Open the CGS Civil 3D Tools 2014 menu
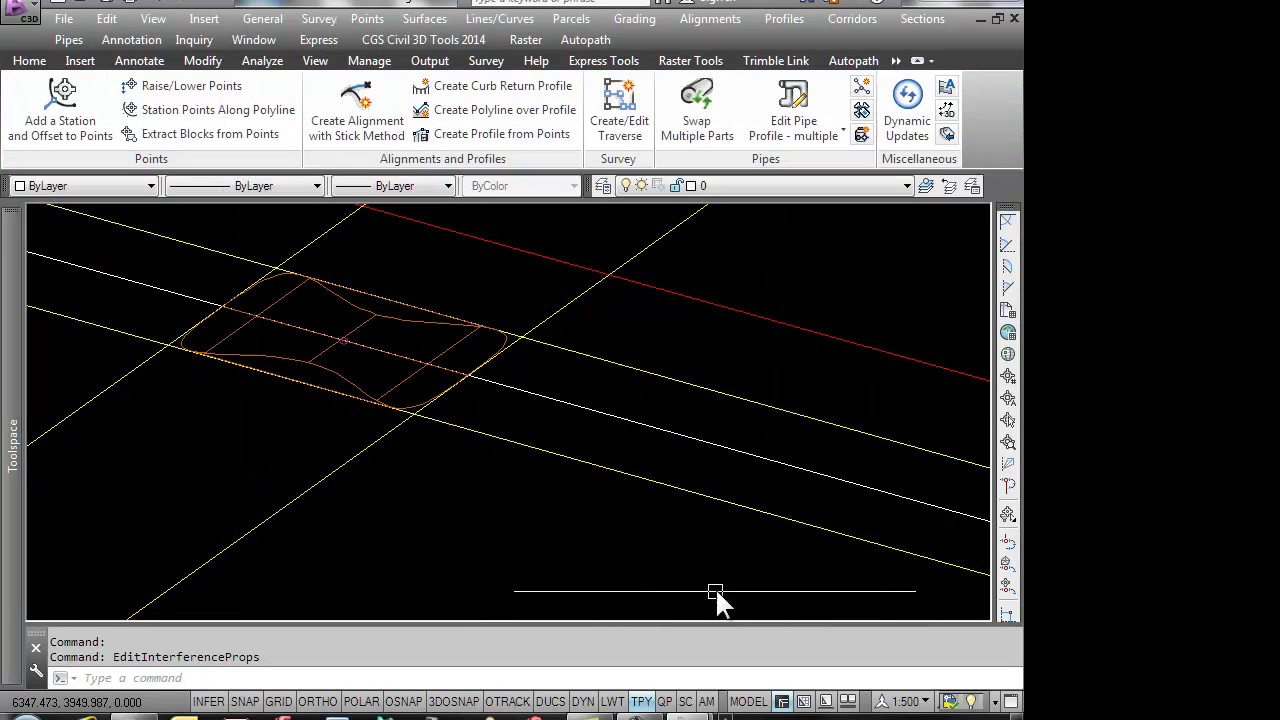Image resolution: width=1280 pixels, height=720 pixels. tap(423, 40)
